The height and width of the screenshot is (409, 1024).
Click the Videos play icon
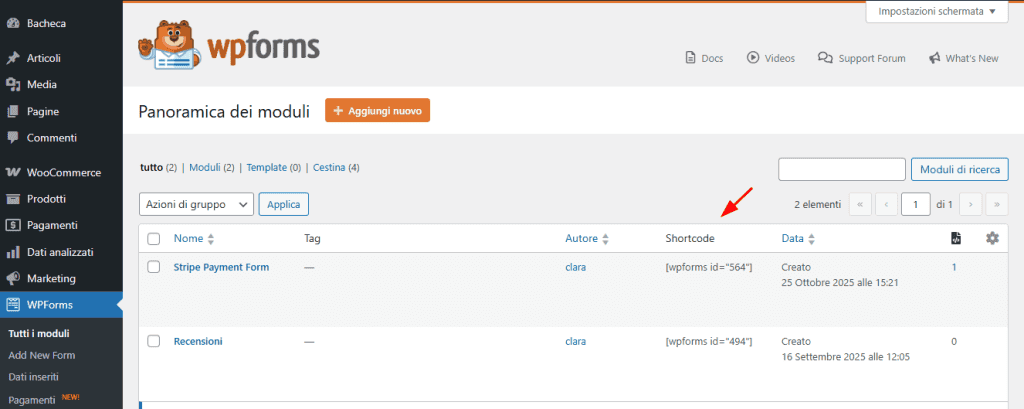[753, 58]
